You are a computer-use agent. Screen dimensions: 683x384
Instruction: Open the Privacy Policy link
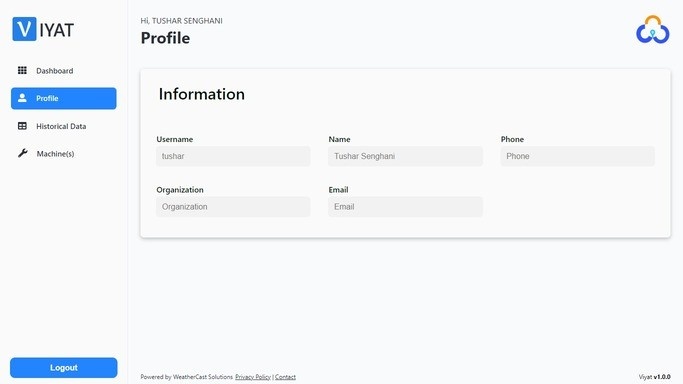253,377
